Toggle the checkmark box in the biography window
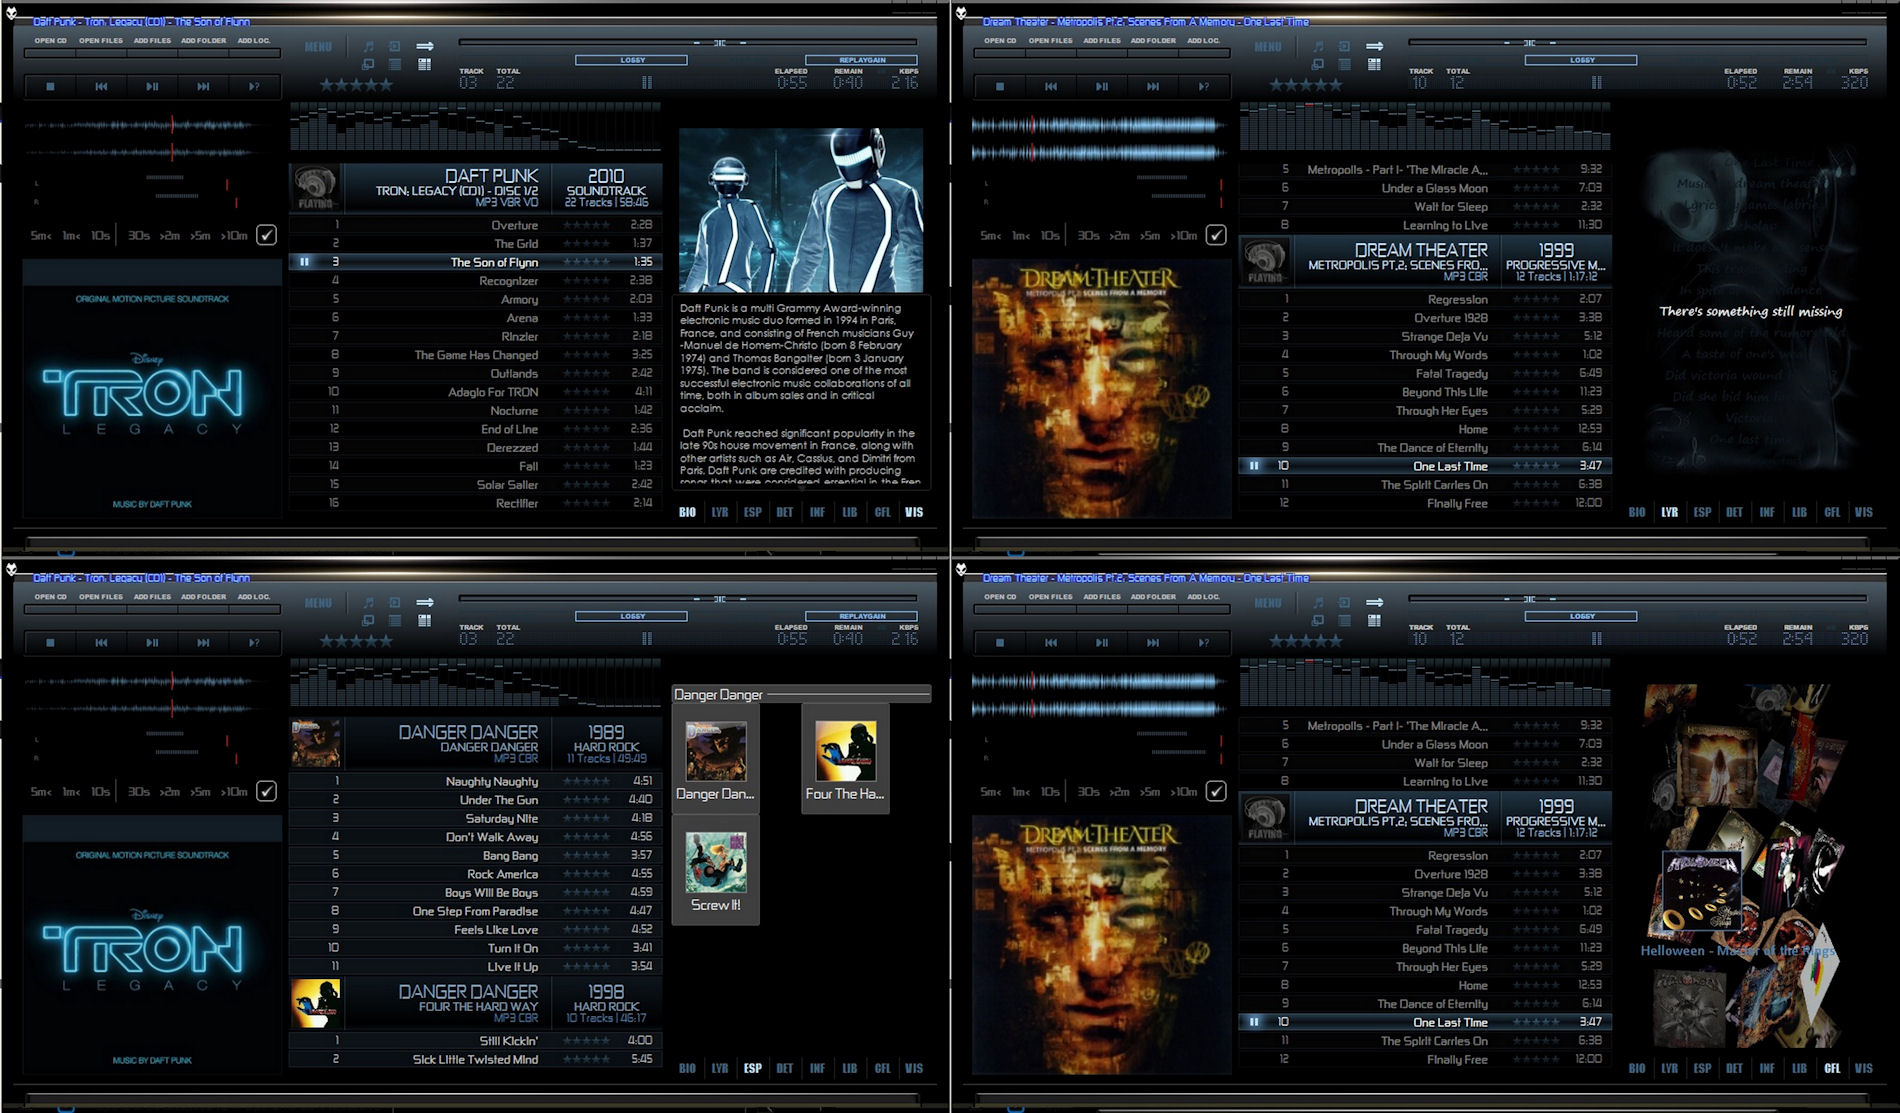Image resolution: width=1900 pixels, height=1113 pixels. (266, 235)
